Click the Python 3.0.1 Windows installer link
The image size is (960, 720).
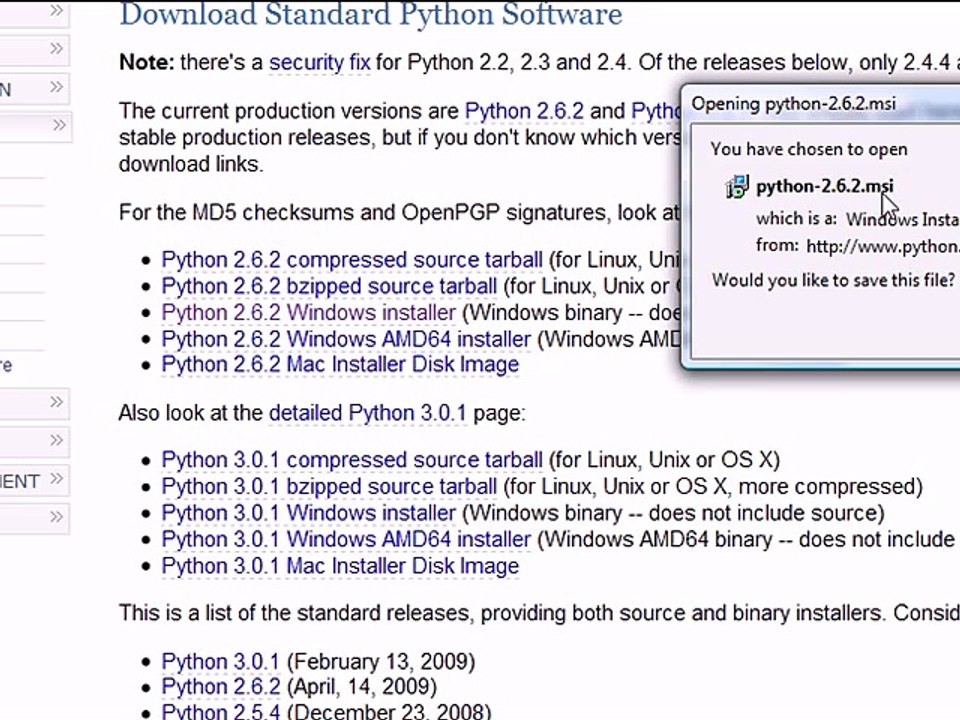click(x=309, y=512)
